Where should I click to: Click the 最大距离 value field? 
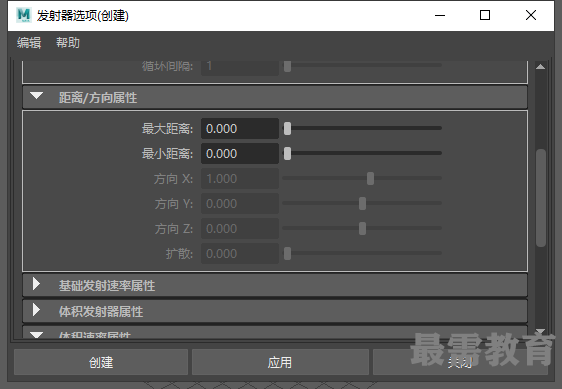(x=240, y=128)
